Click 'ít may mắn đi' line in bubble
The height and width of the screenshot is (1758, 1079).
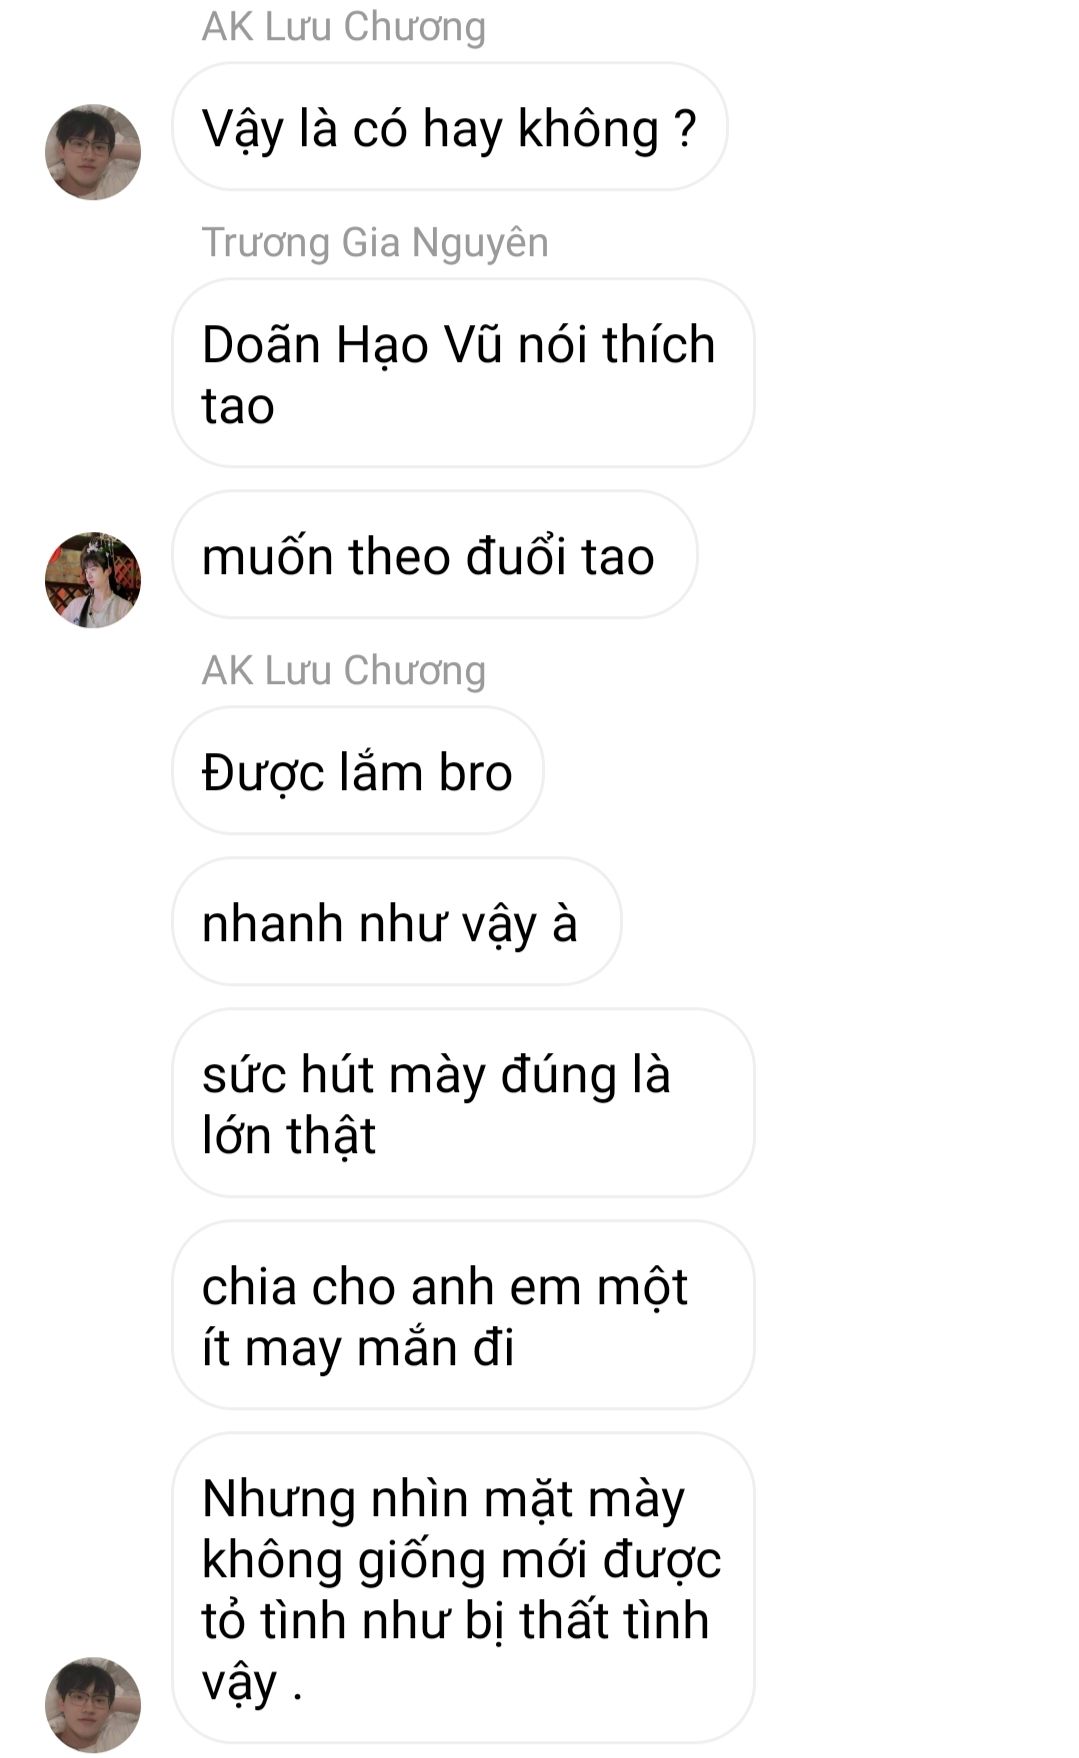coord(358,1347)
